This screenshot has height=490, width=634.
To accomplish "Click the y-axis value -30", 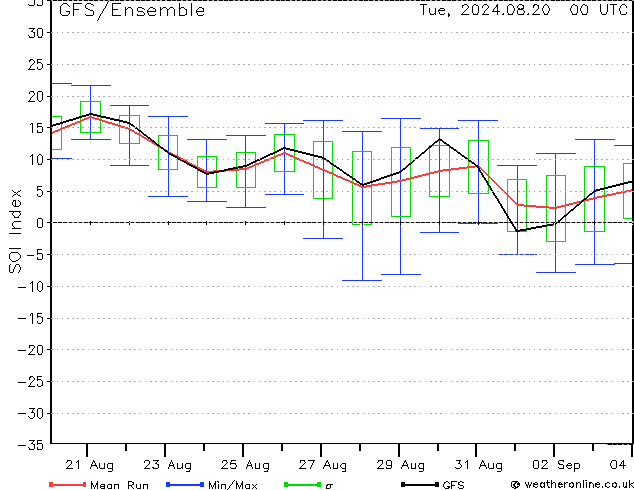I will pyautogui.click(x=32, y=413).
